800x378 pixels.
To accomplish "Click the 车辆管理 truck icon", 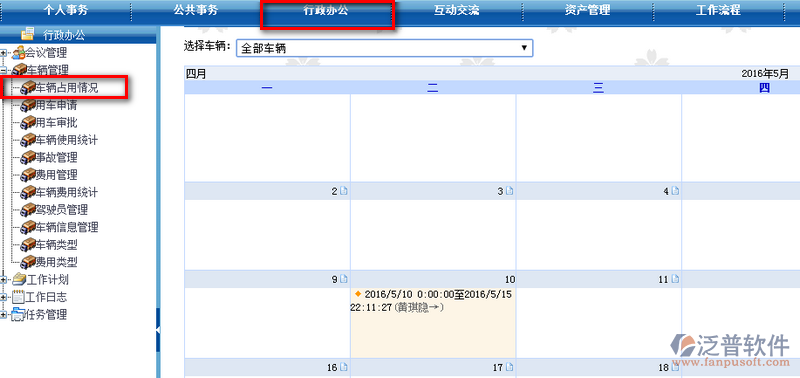I will pos(18,70).
